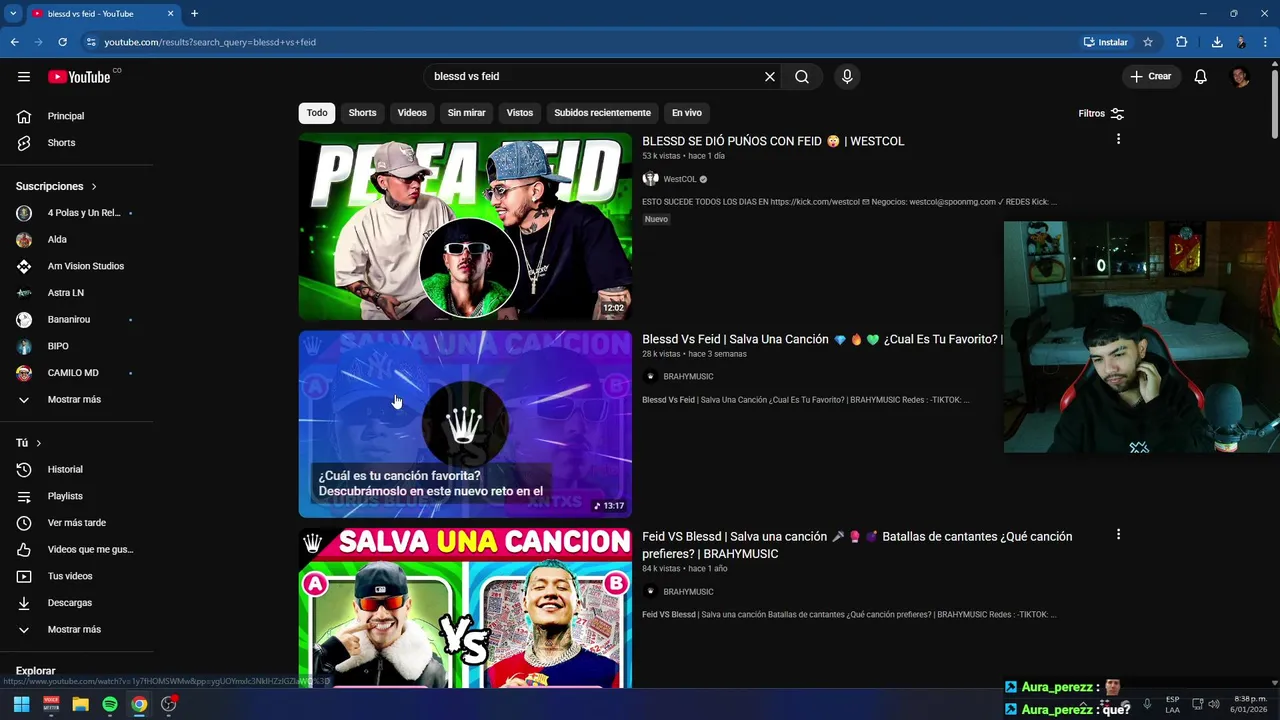Open video title Feid VS Blessd Salva una canción
Image resolution: width=1280 pixels, height=720 pixels.
pyautogui.click(x=857, y=545)
